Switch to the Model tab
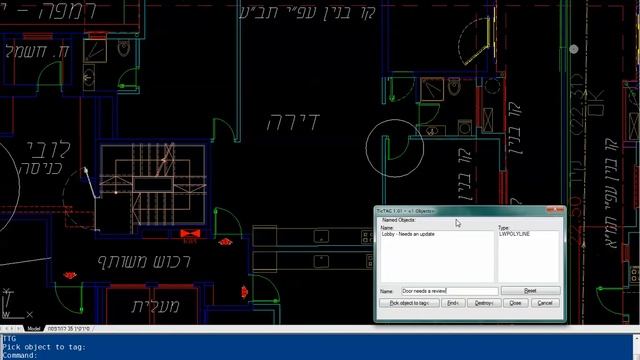Screen dimensions: 640x360 pos(34,329)
